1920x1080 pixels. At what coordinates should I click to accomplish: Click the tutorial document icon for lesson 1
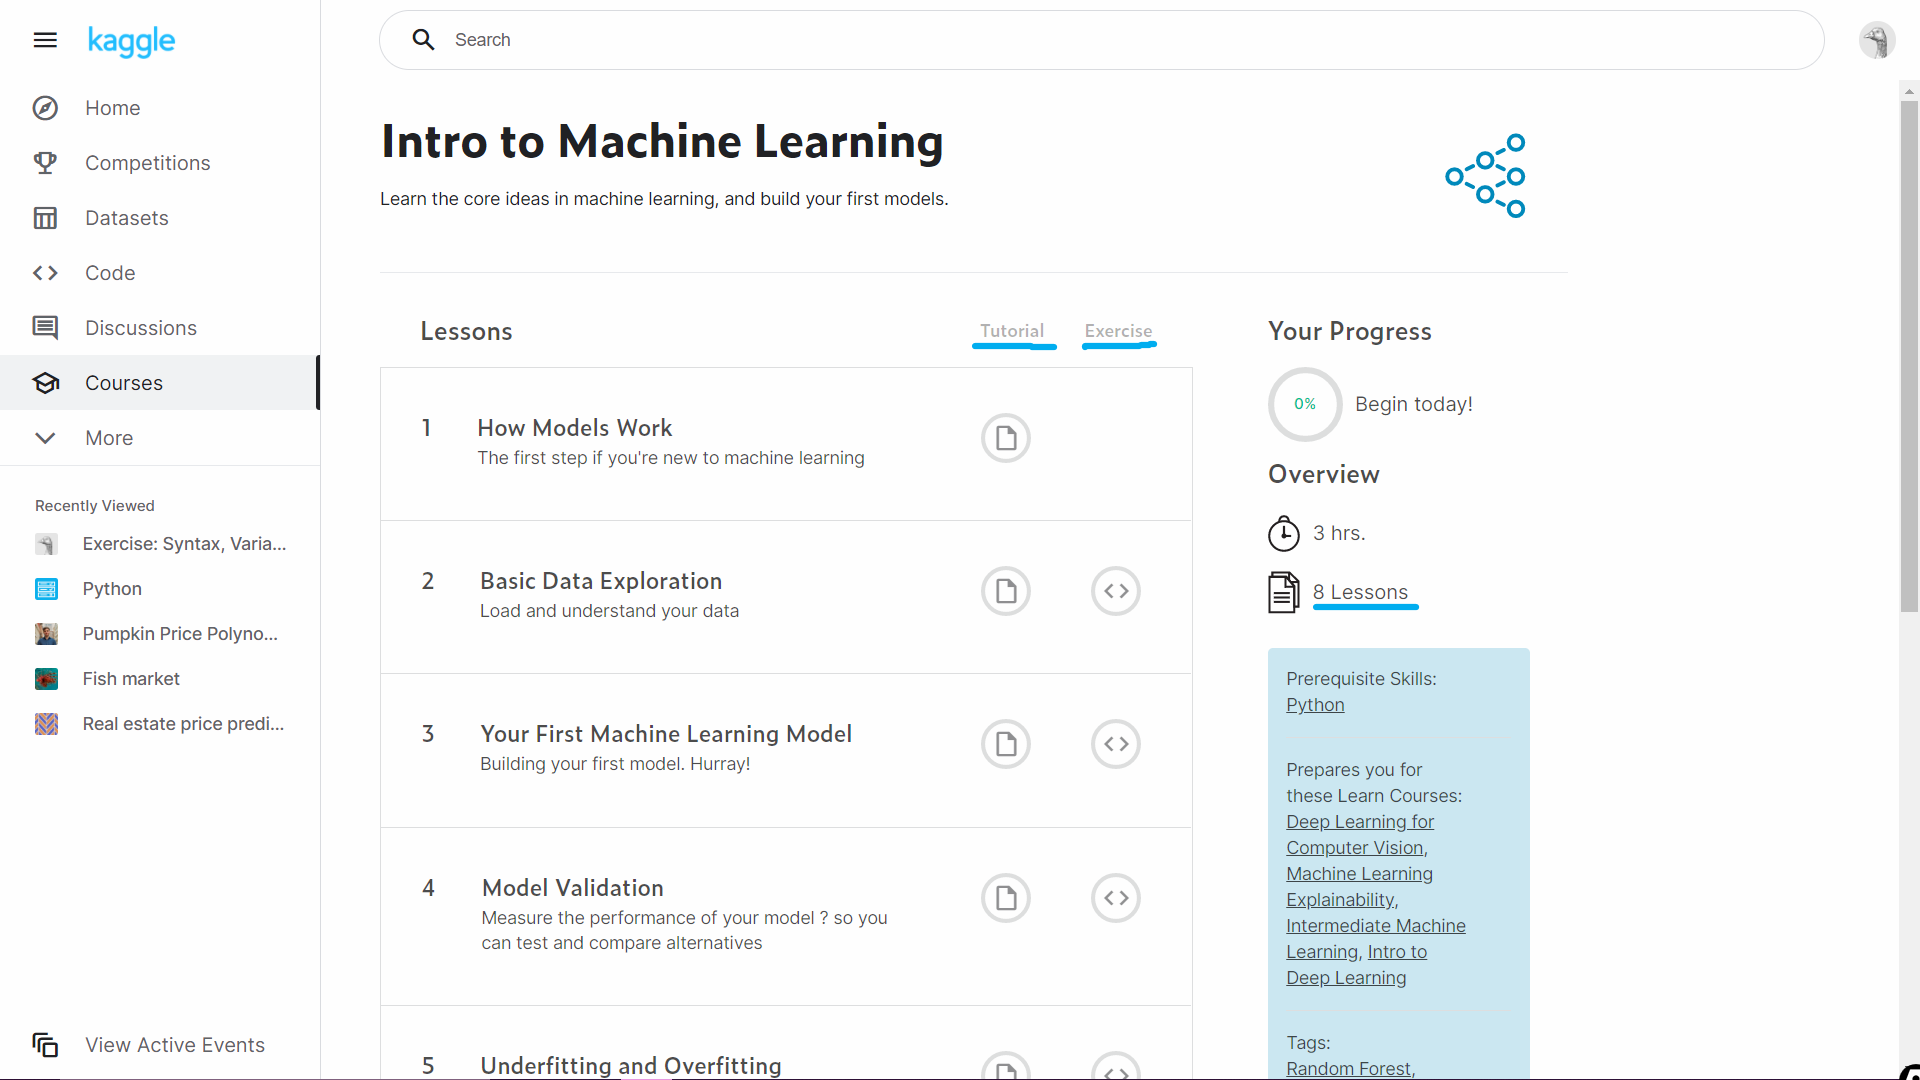pos(1007,438)
